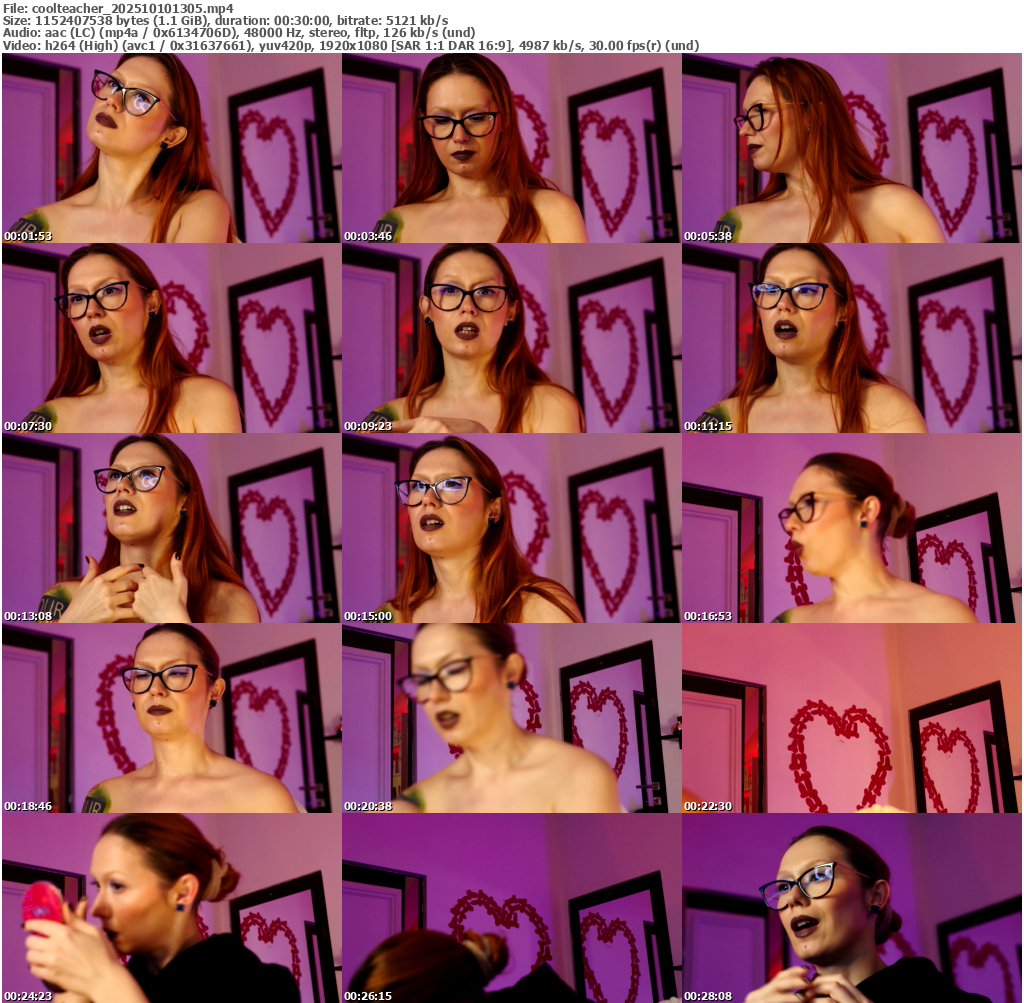Select the thumbnail timestamped 00:26:15
The height and width of the screenshot is (1003, 1024).
click(x=511, y=908)
